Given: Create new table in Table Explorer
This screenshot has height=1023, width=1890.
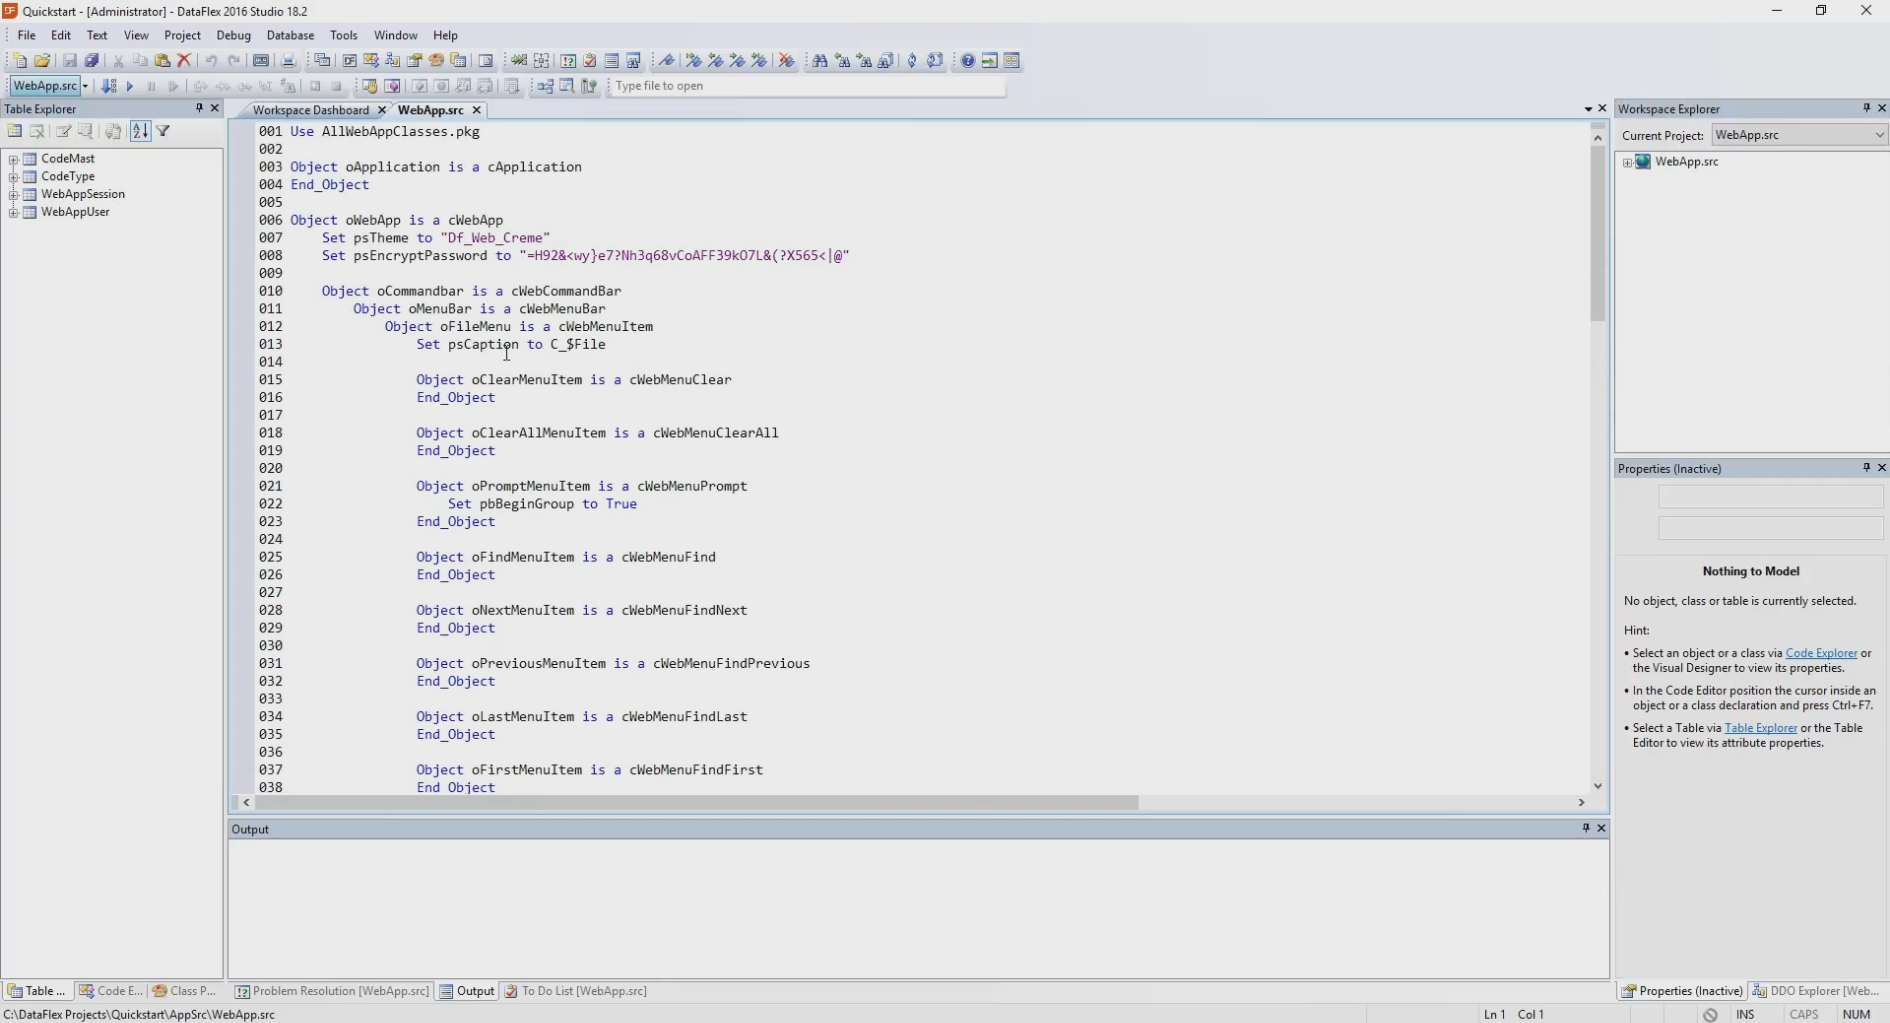Looking at the screenshot, I should (x=14, y=131).
